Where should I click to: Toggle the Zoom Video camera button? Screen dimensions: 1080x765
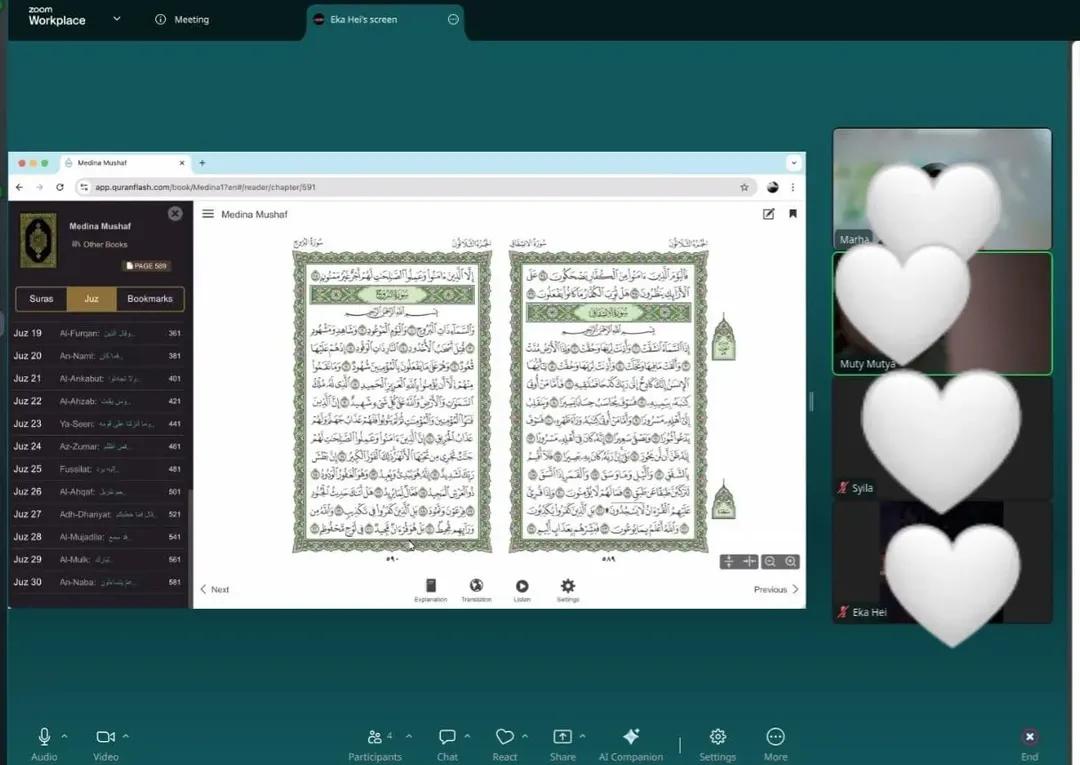pyautogui.click(x=105, y=737)
